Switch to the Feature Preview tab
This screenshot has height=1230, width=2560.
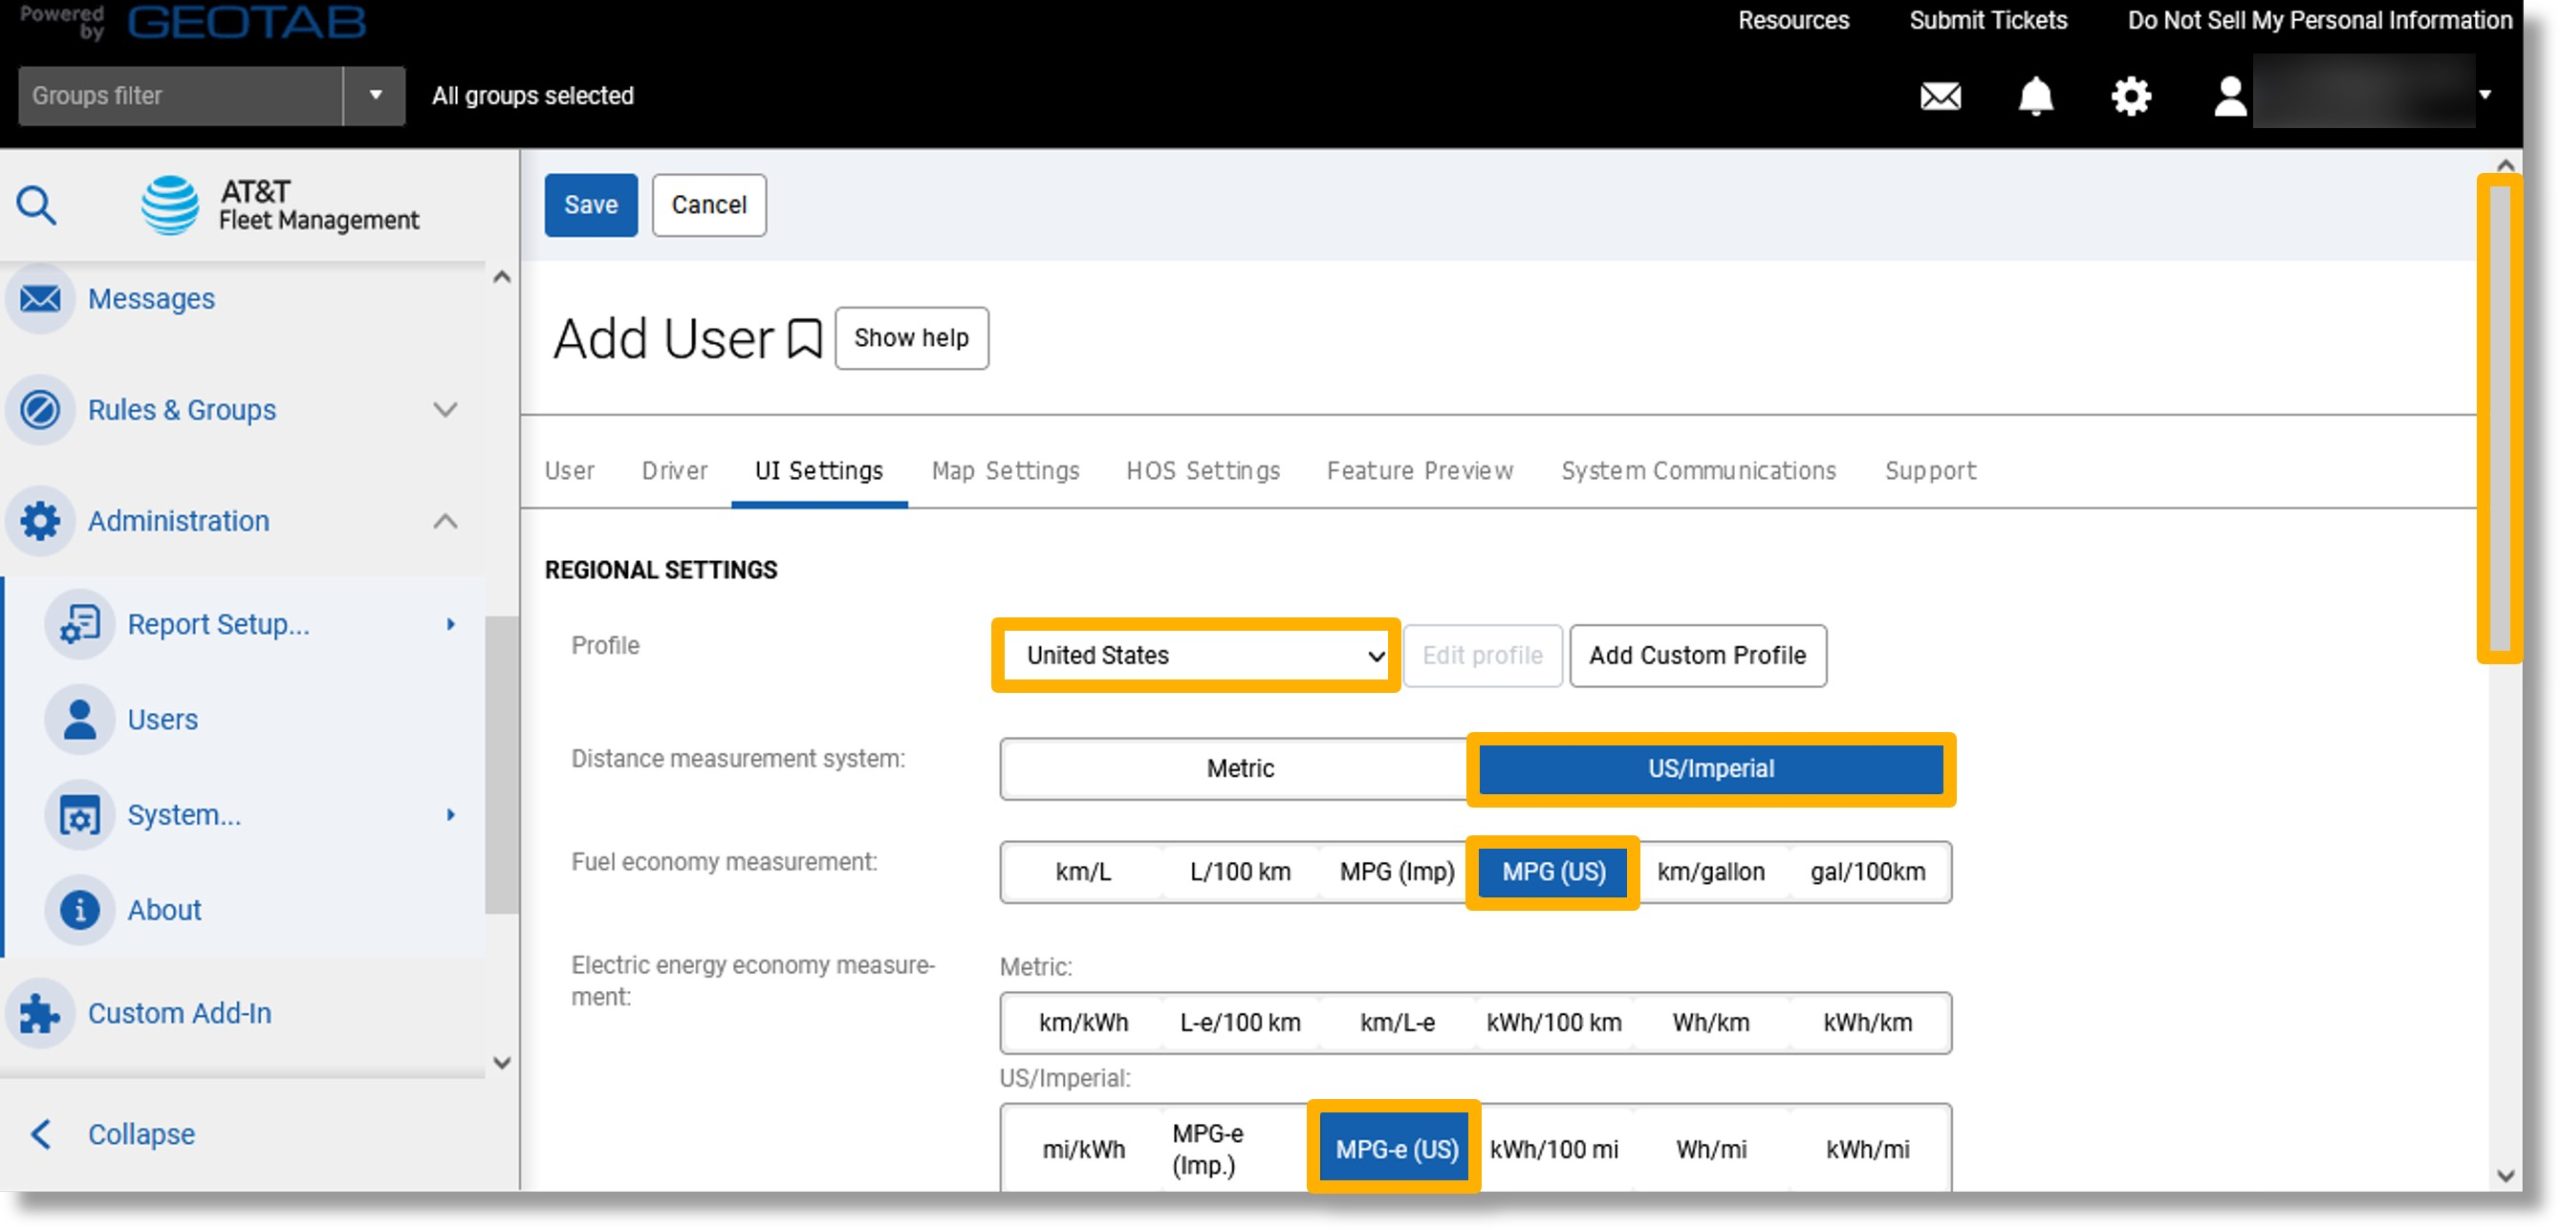(1419, 470)
